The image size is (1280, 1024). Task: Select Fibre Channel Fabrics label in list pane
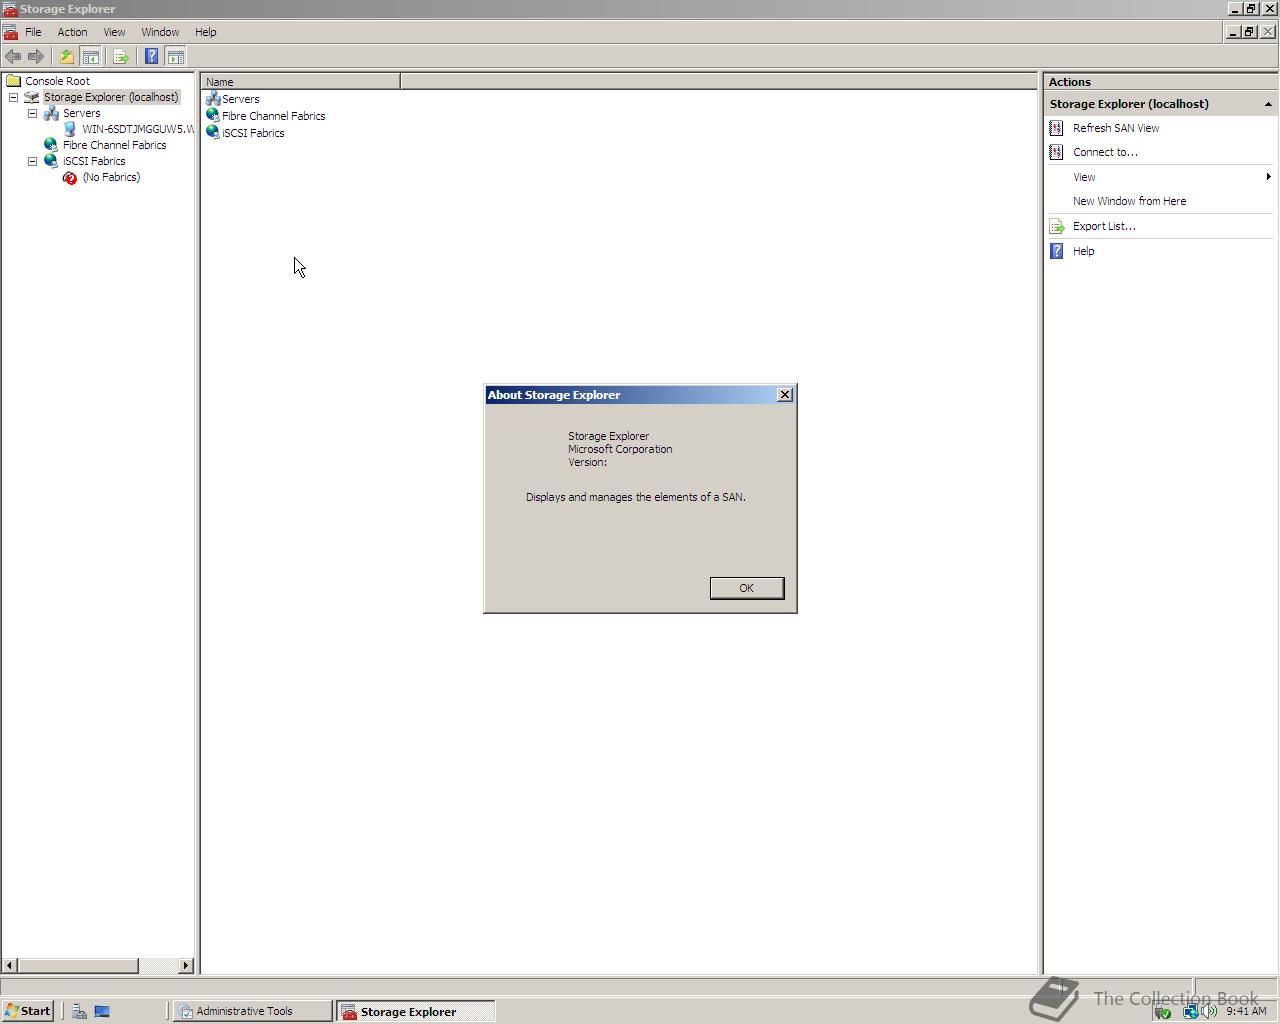point(273,116)
